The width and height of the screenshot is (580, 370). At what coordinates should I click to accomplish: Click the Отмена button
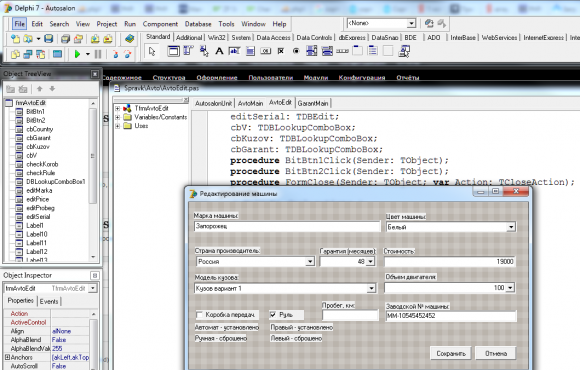pos(496,353)
